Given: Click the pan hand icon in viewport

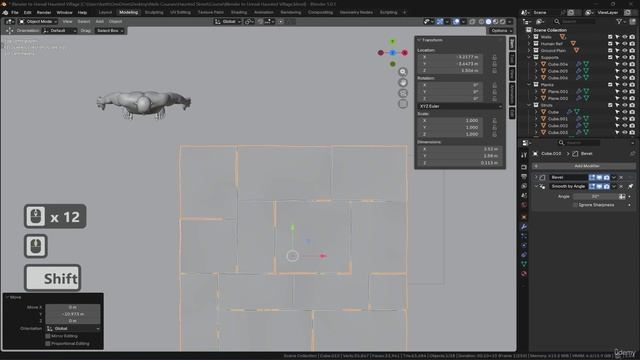Looking at the screenshot, I should pyautogui.click(x=403, y=82).
